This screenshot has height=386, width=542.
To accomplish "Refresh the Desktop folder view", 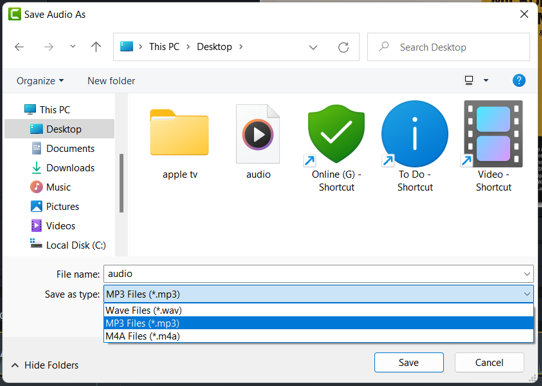I will point(343,47).
